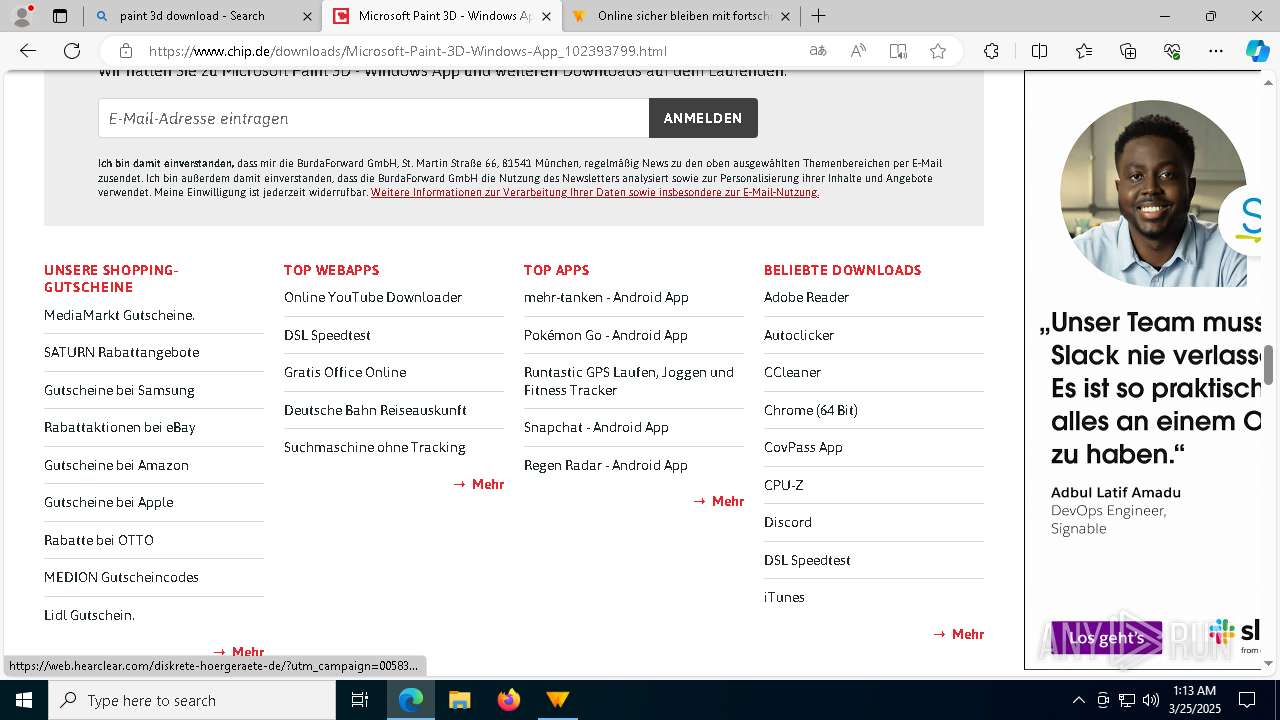Open Autoclicker download link

[799, 335]
